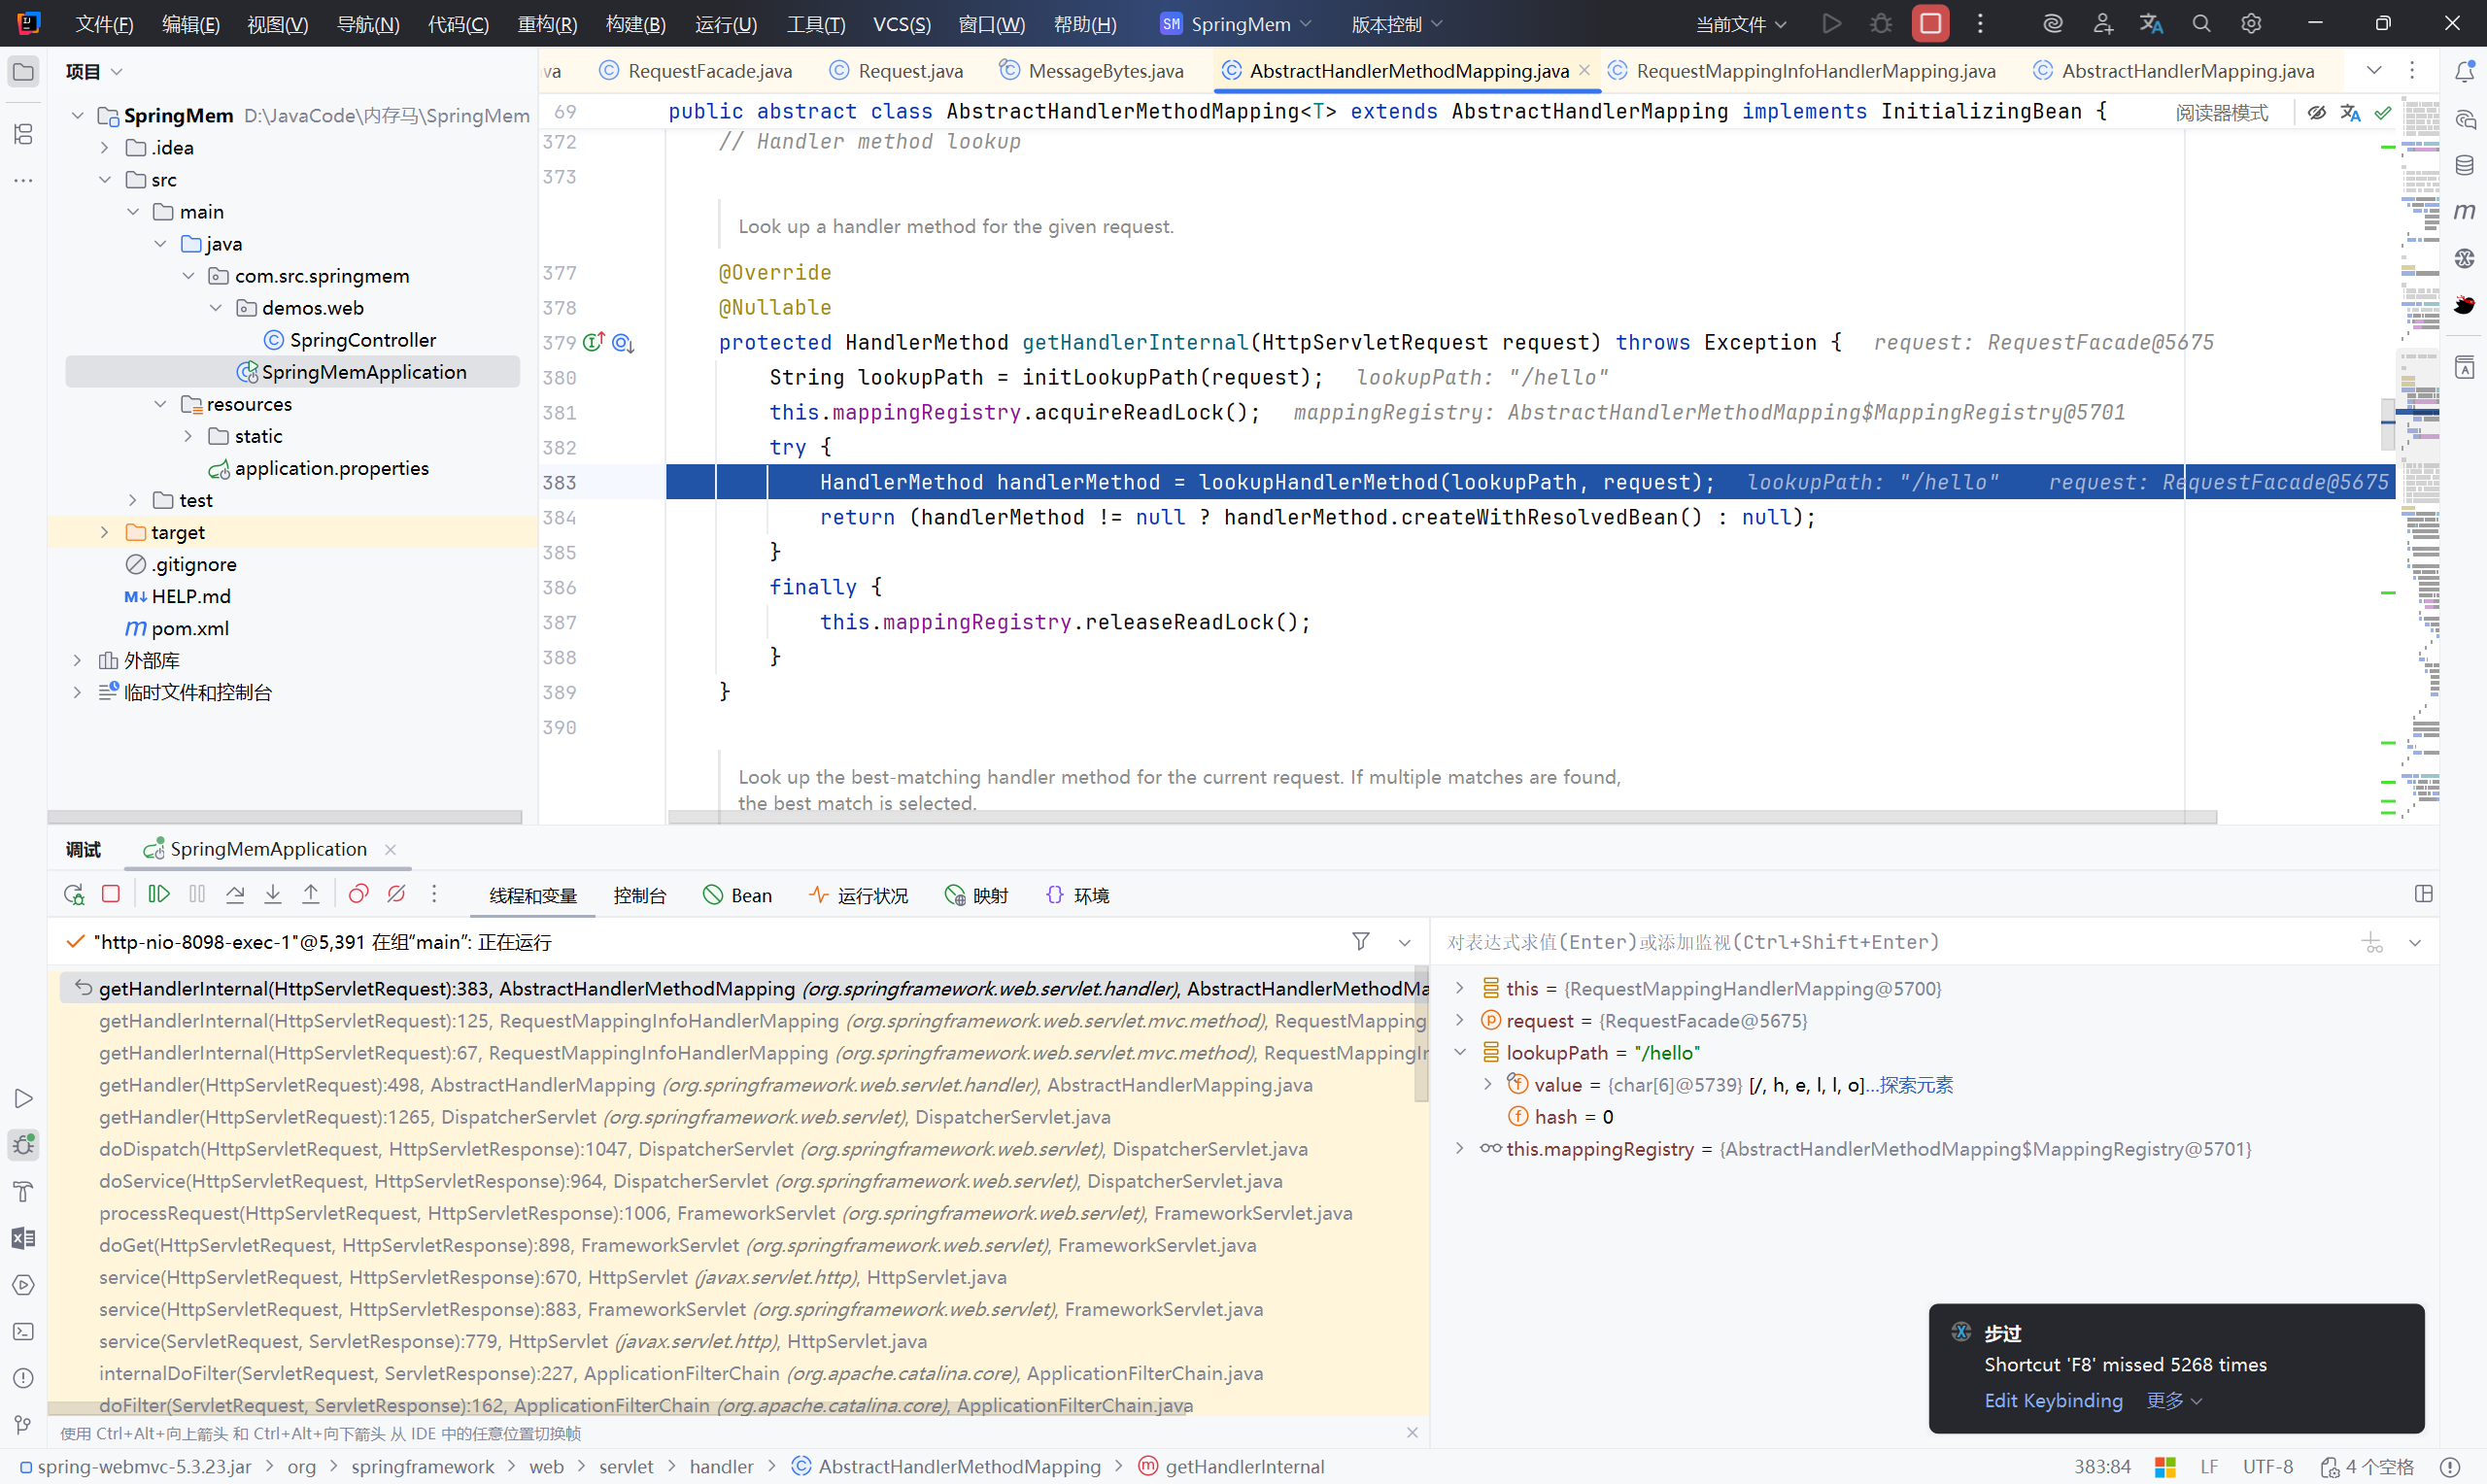Stop the debug session with red square
Screen dimensions: 2487x1484
pos(111,894)
